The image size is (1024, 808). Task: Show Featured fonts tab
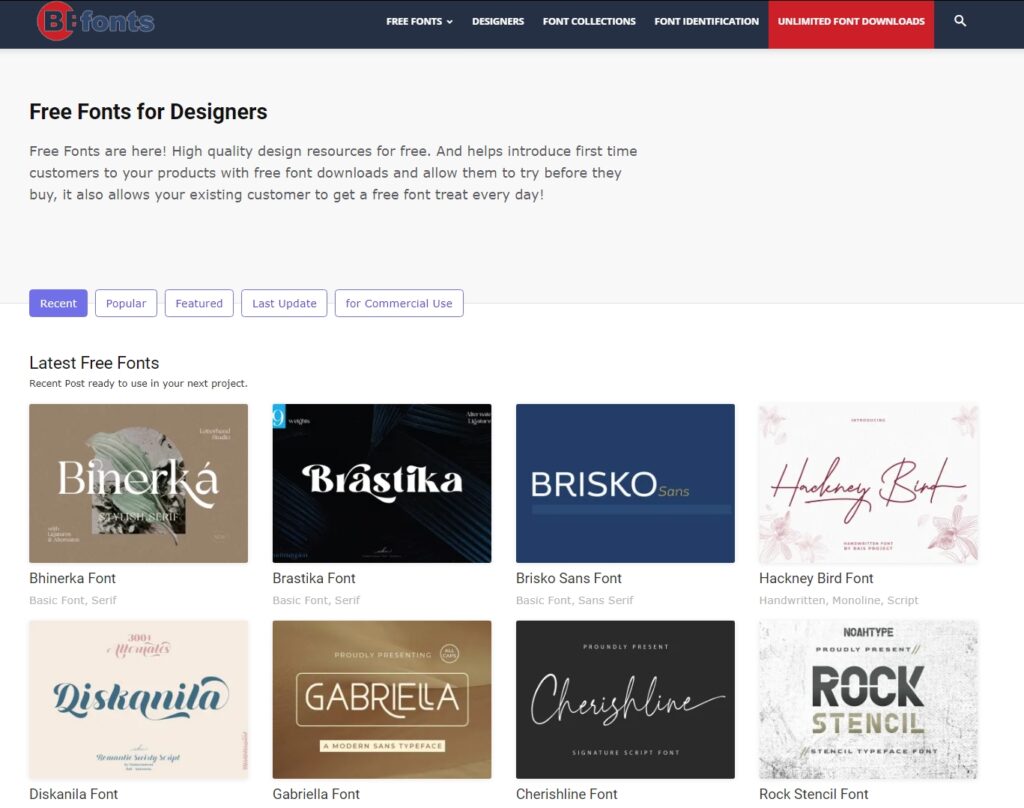(x=199, y=303)
